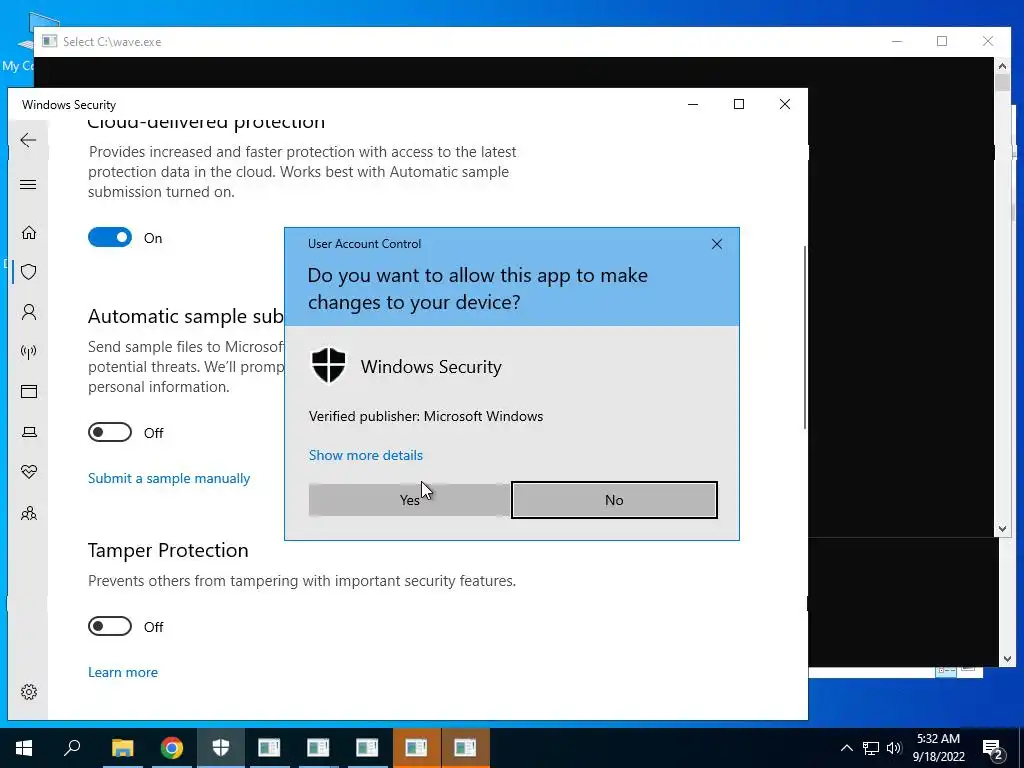Open Firewall & network protection icon
The width and height of the screenshot is (1024, 768).
coord(29,352)
